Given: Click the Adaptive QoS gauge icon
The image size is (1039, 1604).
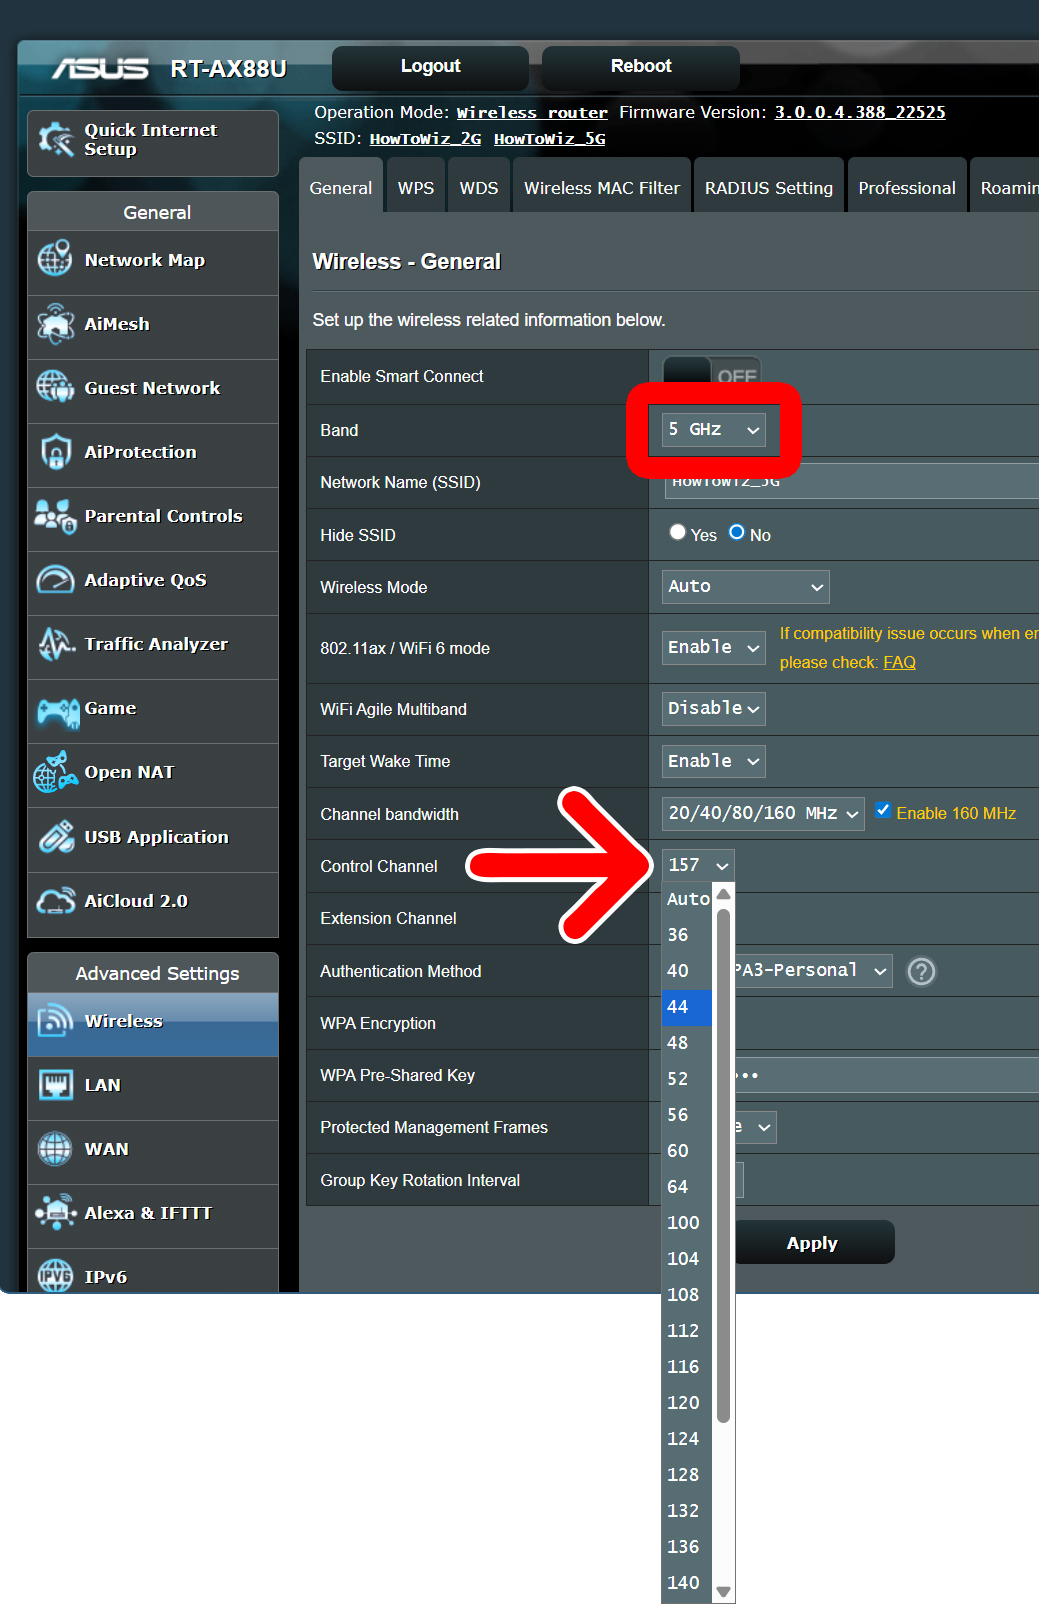Looking at the screenshot, I should [55, 580].
